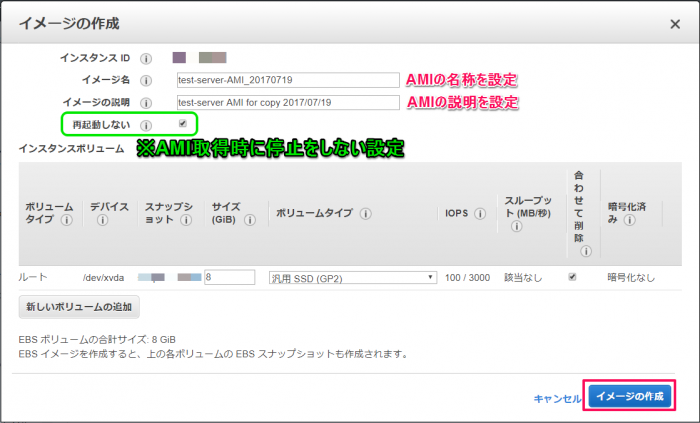Click info icon beside 再起動しない
The image size is (700, 423).
click(146, 125)
